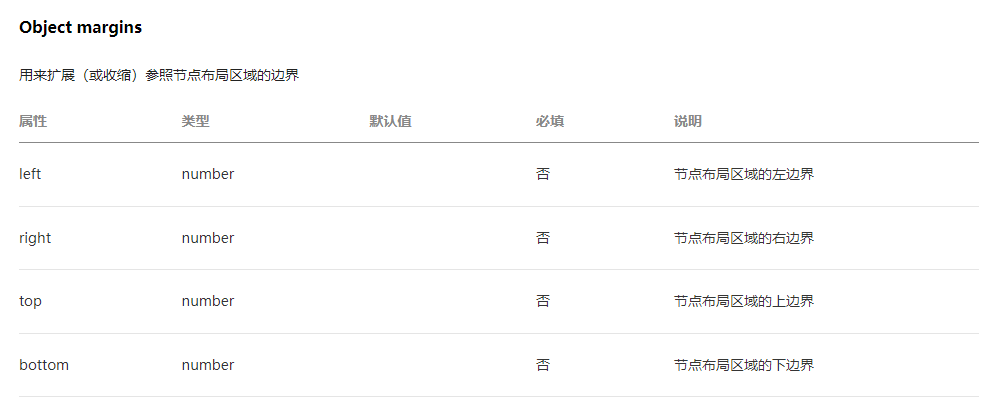Click the 上边界 description text
The image size is (988, 400).
click(x=743, y=301)
